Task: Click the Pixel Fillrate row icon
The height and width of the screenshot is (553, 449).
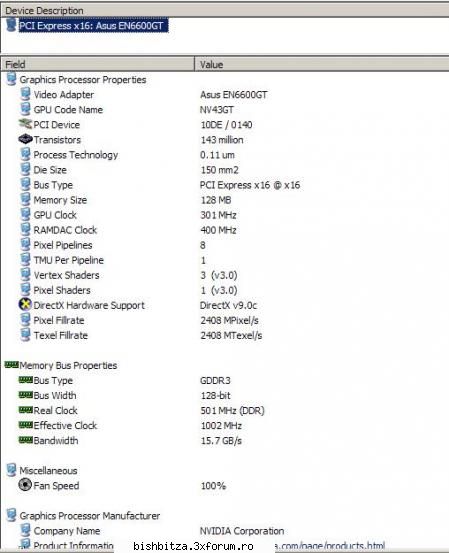Action: click(x=25, y=320)
